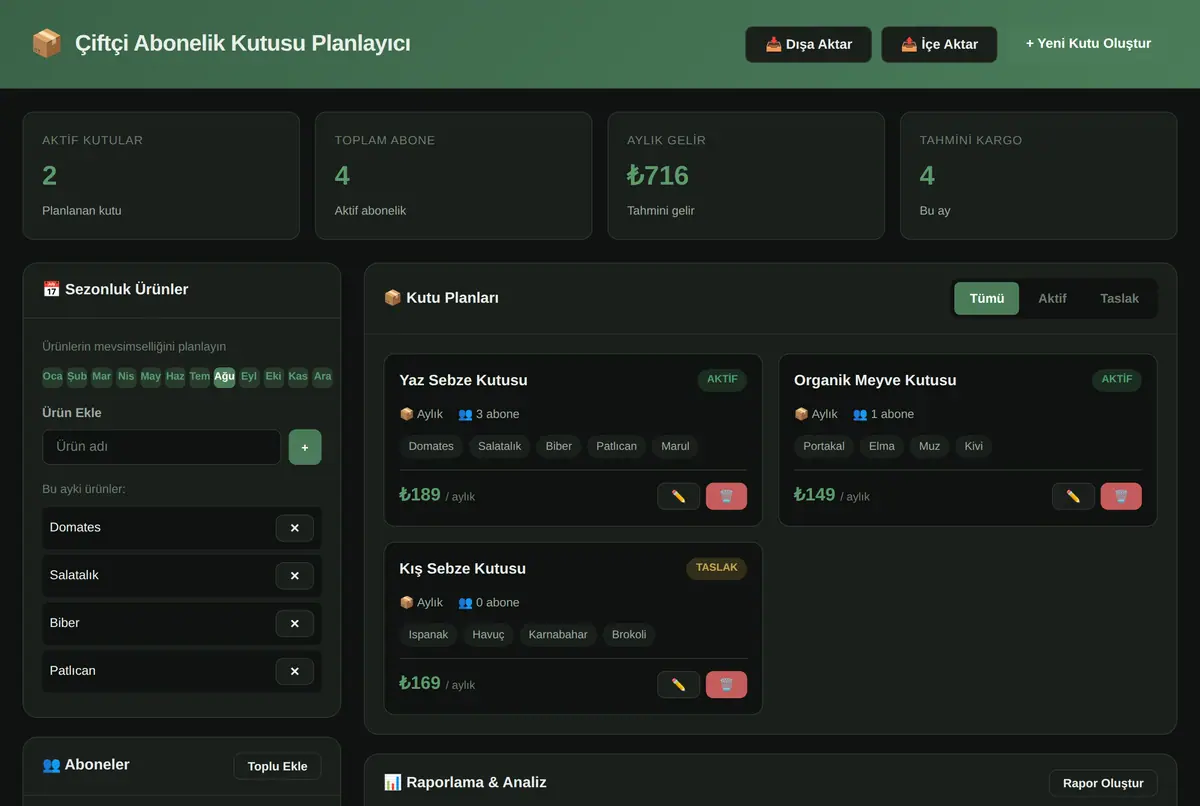
Task: Click the Havuç product tag
Action: coord(488,634)
